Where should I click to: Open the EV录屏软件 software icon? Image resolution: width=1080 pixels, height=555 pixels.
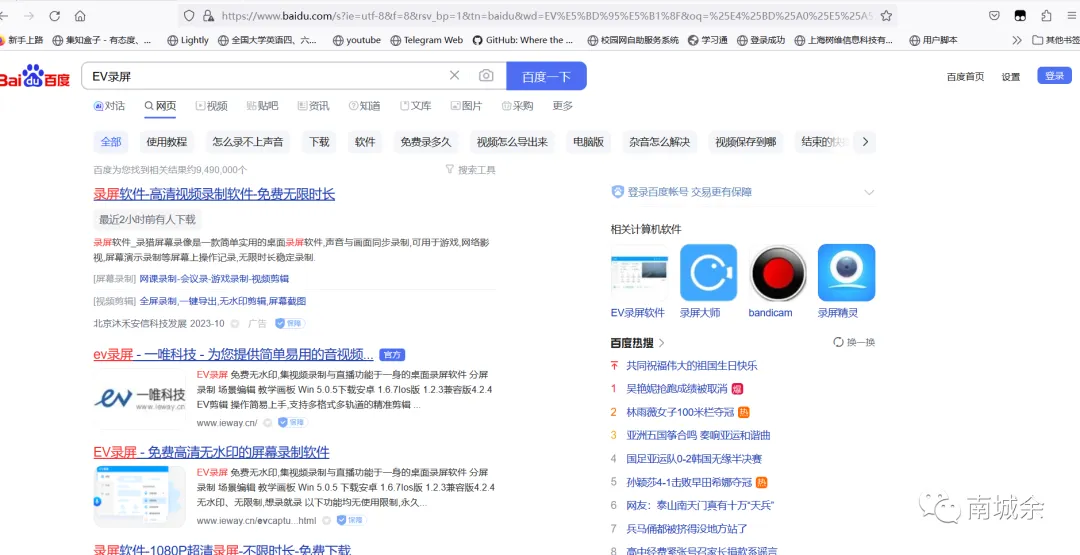point(639,273)
